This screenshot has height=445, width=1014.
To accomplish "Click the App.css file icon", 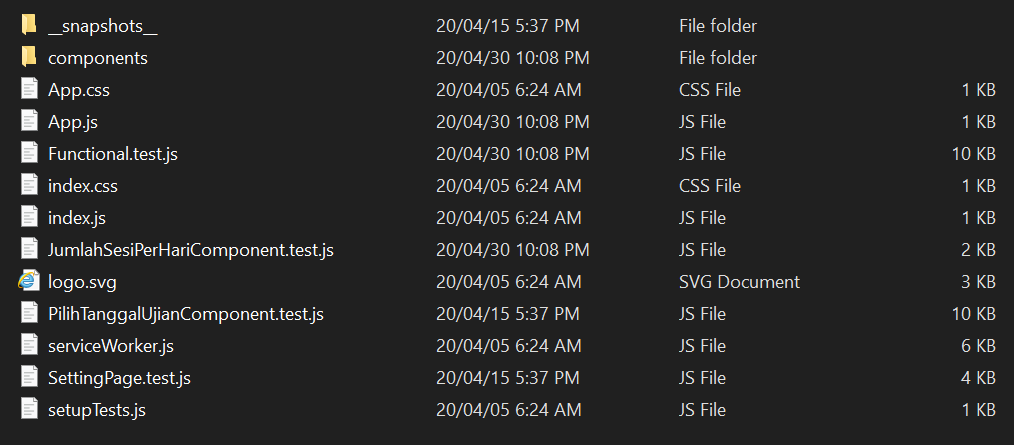I will click(29, 89).
